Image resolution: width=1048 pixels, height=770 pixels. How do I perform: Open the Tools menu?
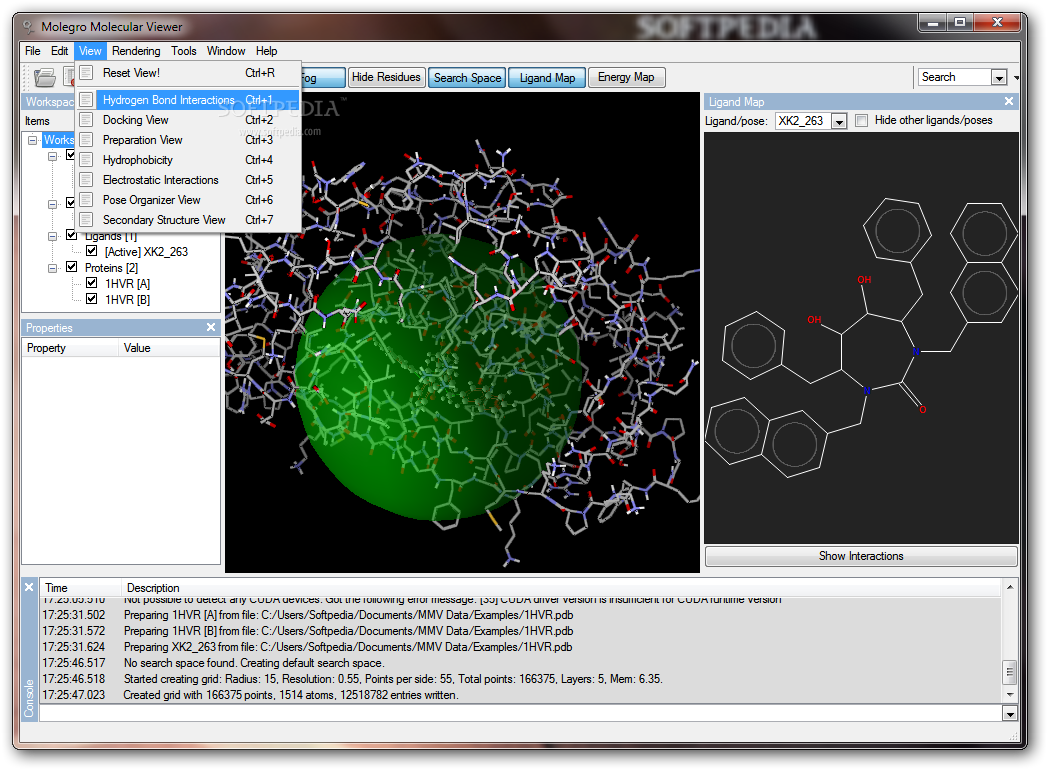click(184, 51)
